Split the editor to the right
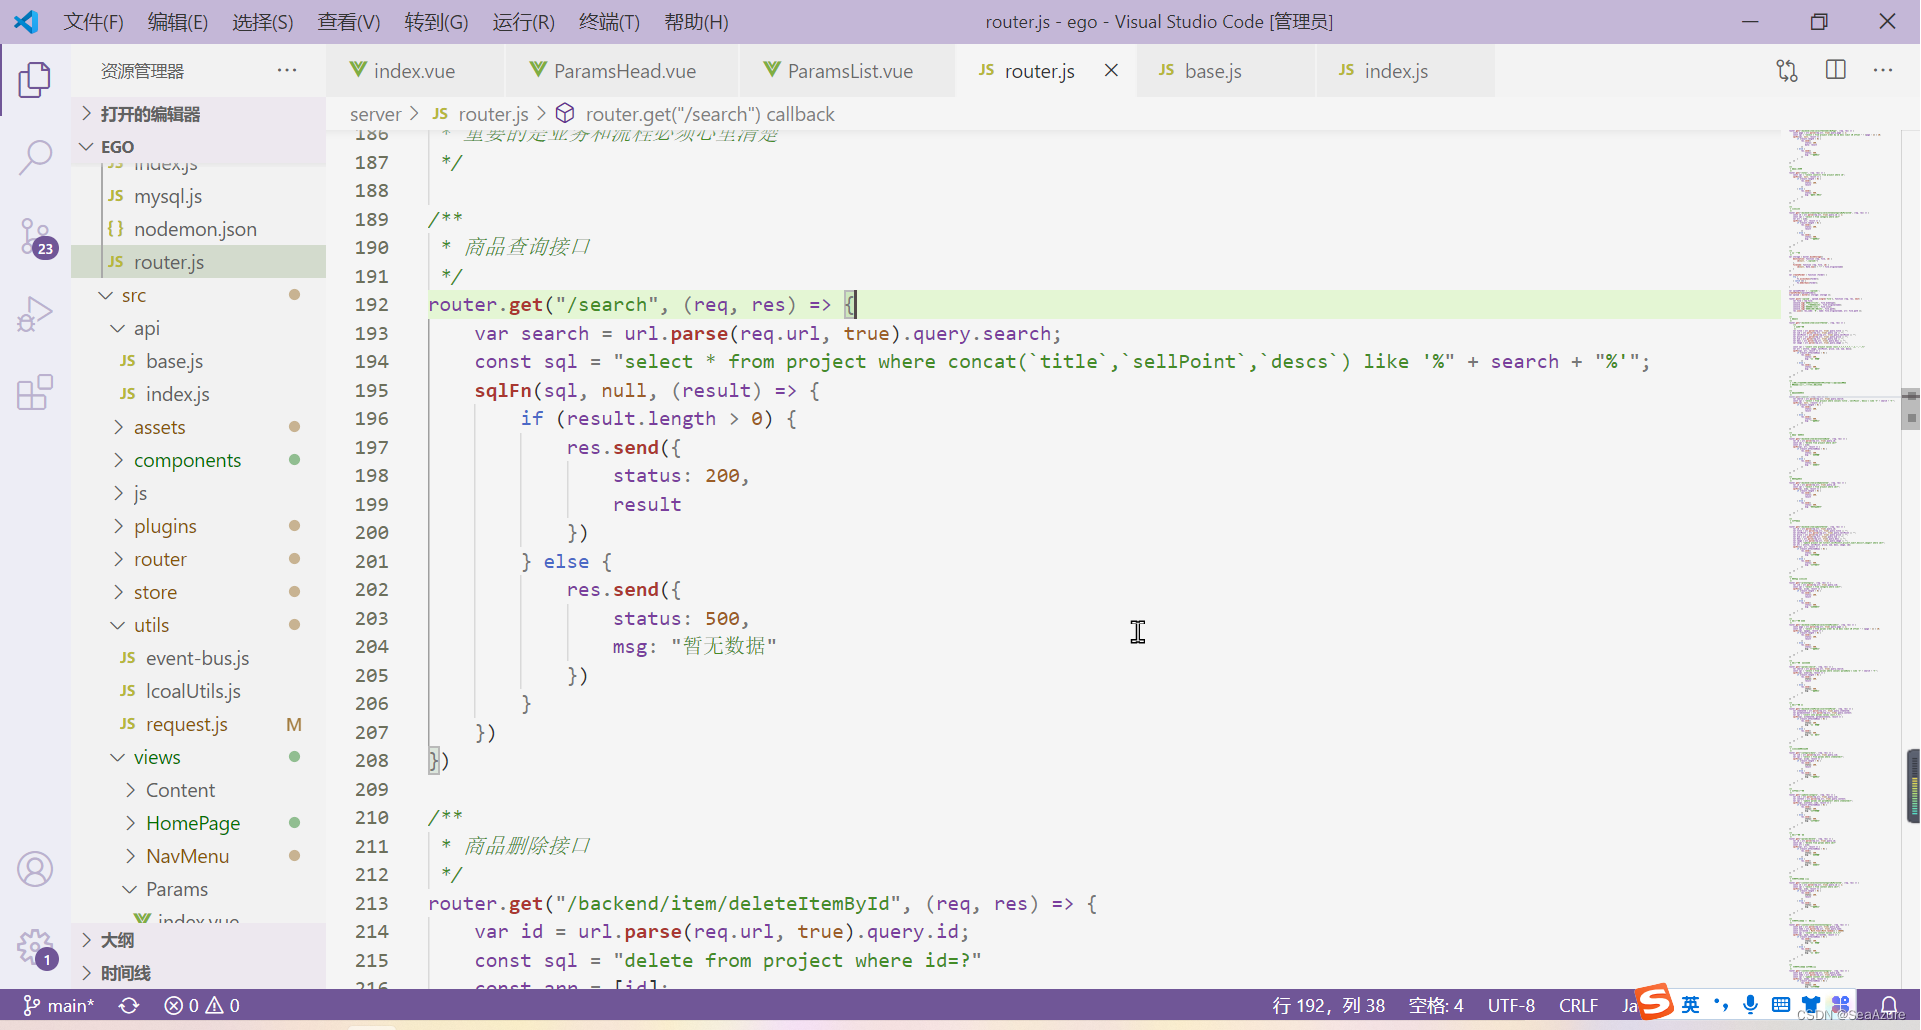Image resolution: width=1921 pixels, height=1030 pixels. pyautogui.click(x=1836, y=70)
